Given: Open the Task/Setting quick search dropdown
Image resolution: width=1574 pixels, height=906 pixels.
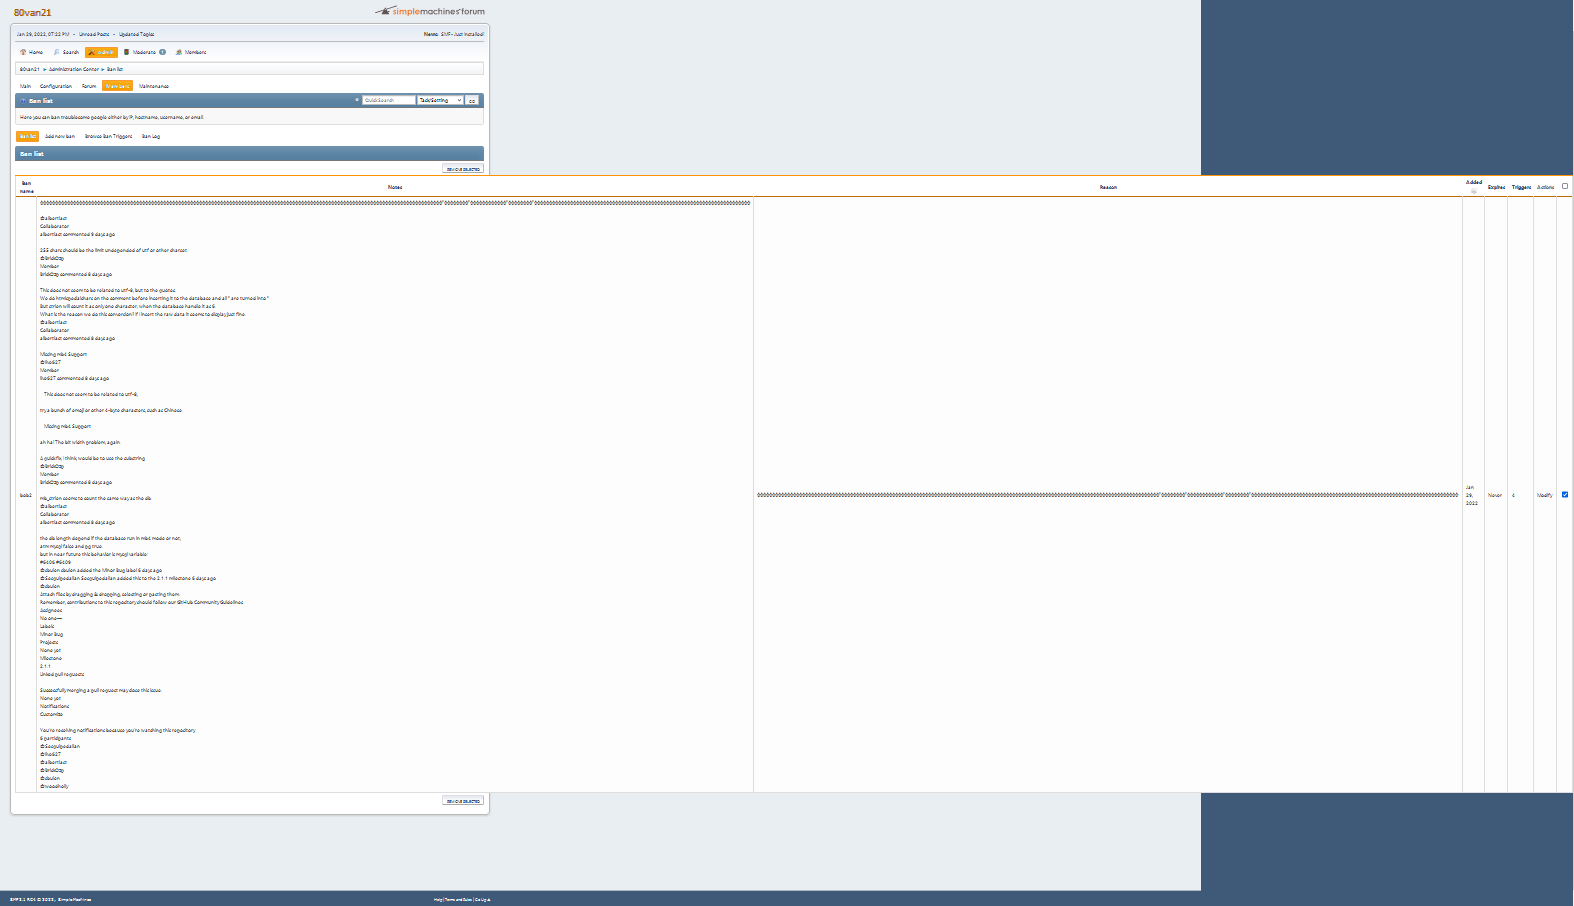Looking at the screenshot, I should [440, 100].
